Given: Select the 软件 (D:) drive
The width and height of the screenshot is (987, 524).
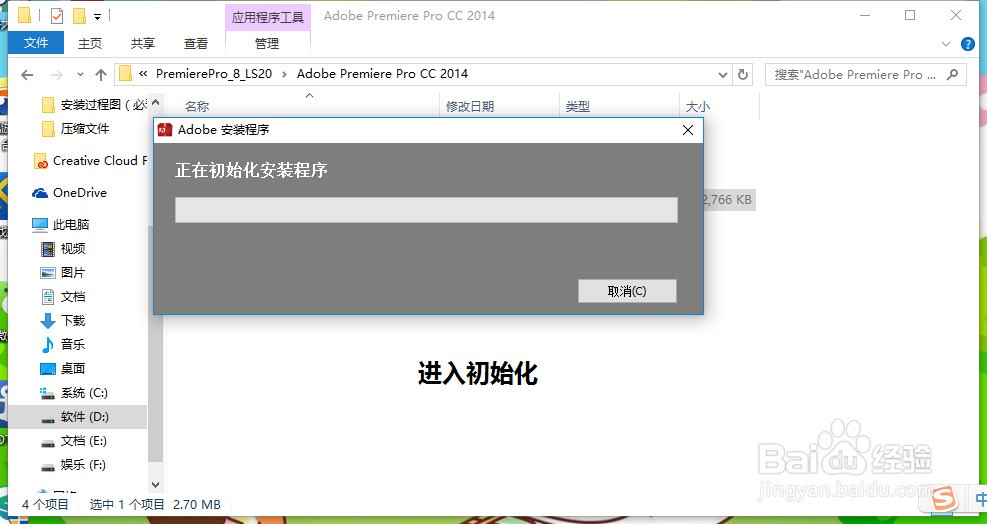Looking at the screenshot, I should click(x=74, y=417).
